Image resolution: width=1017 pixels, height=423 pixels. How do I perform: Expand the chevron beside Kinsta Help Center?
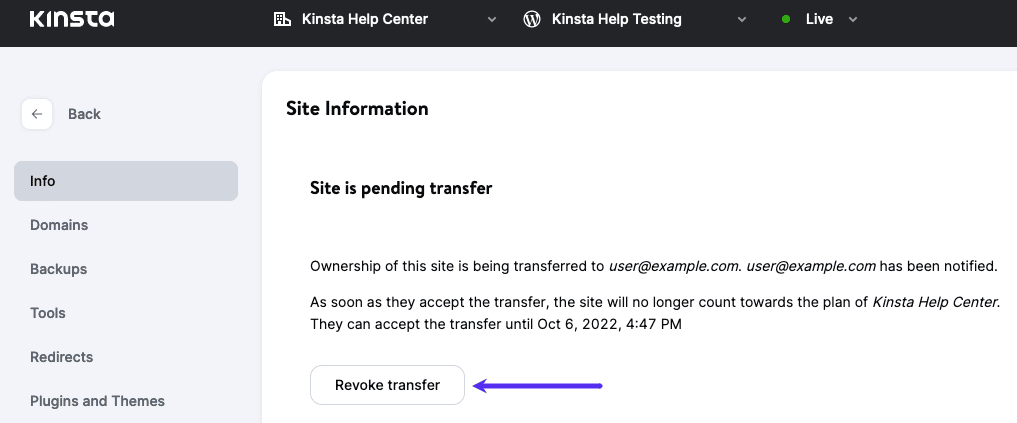click(x=492, y=19)
